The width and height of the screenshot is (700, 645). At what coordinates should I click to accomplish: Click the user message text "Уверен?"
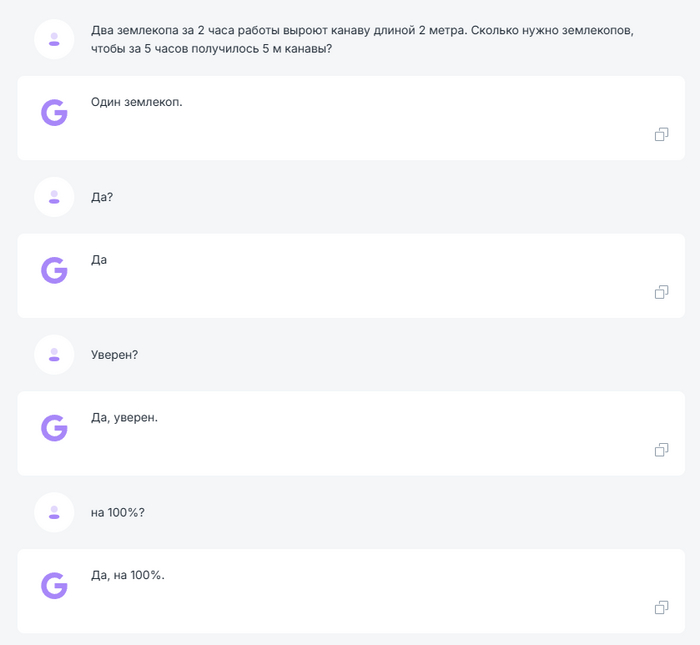tap(114, 355)
